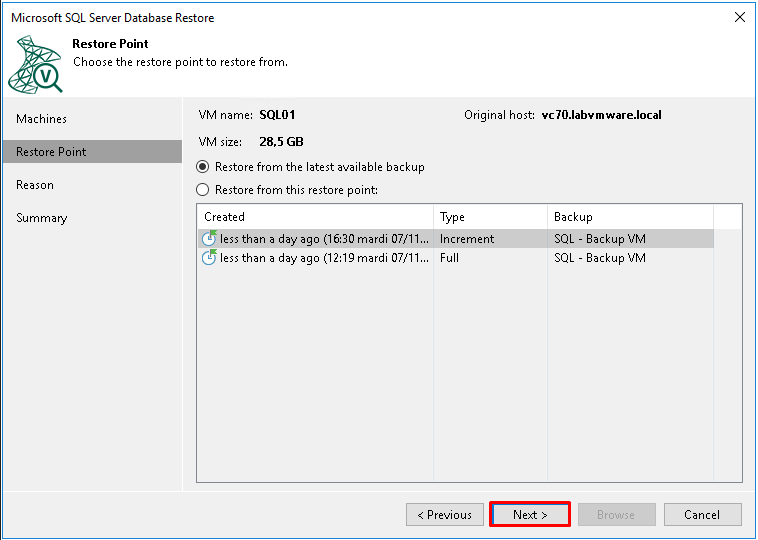Select the 12:19 mardi restore point row

[x=455, y=258]
